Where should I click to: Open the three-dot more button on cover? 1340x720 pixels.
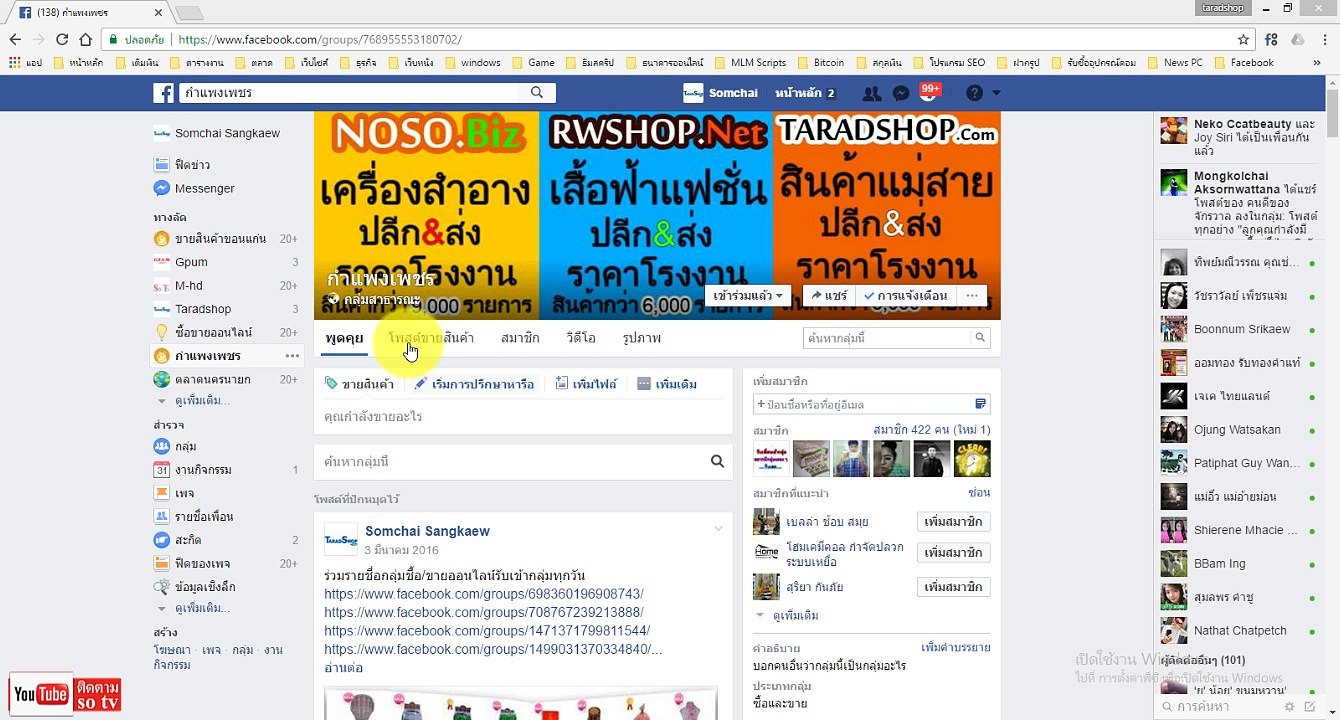pyautogui.click(x=971, y=296)
